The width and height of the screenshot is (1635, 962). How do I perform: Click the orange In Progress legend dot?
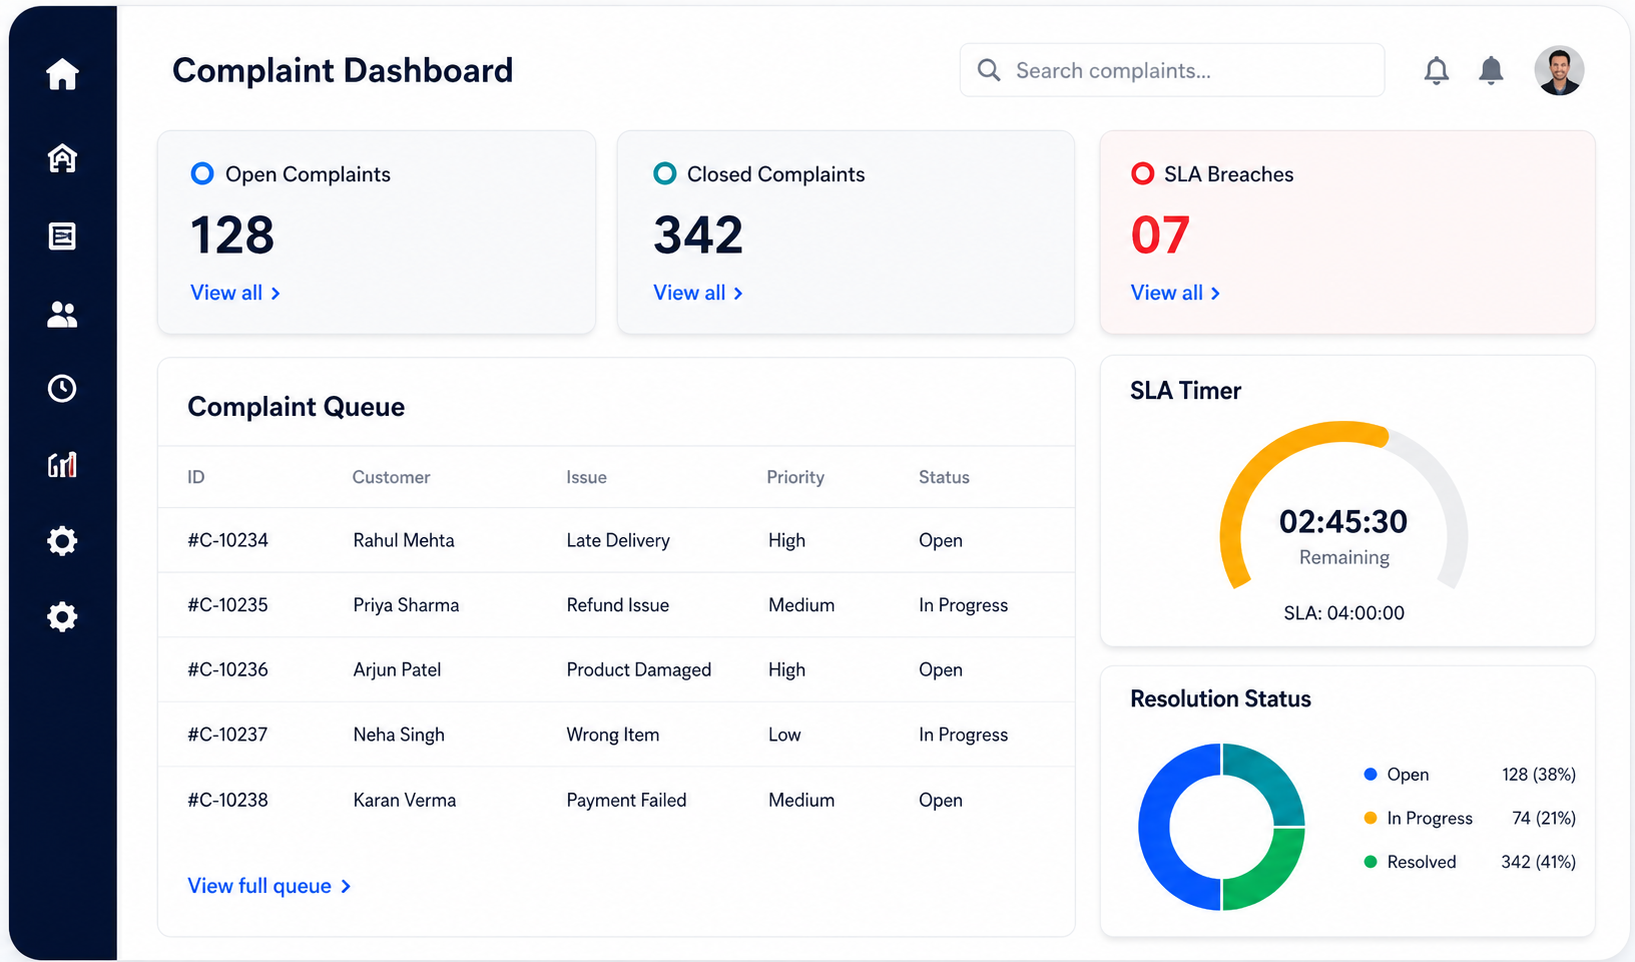[x=1370, y=818]
